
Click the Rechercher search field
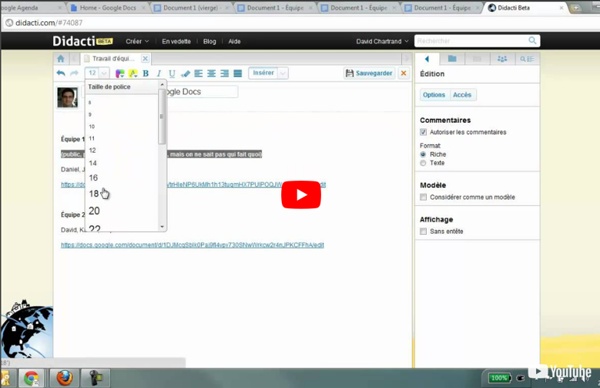pos(471,41)
